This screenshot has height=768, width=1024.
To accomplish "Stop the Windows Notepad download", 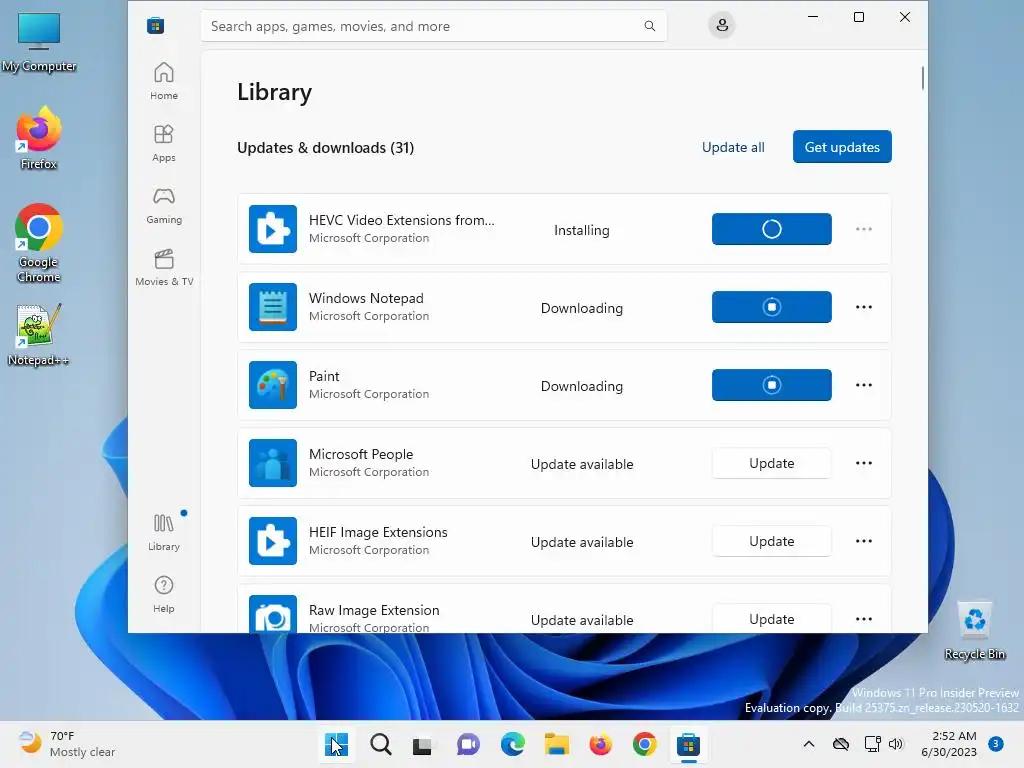I will pyautogui.click(x=771, y=307).
